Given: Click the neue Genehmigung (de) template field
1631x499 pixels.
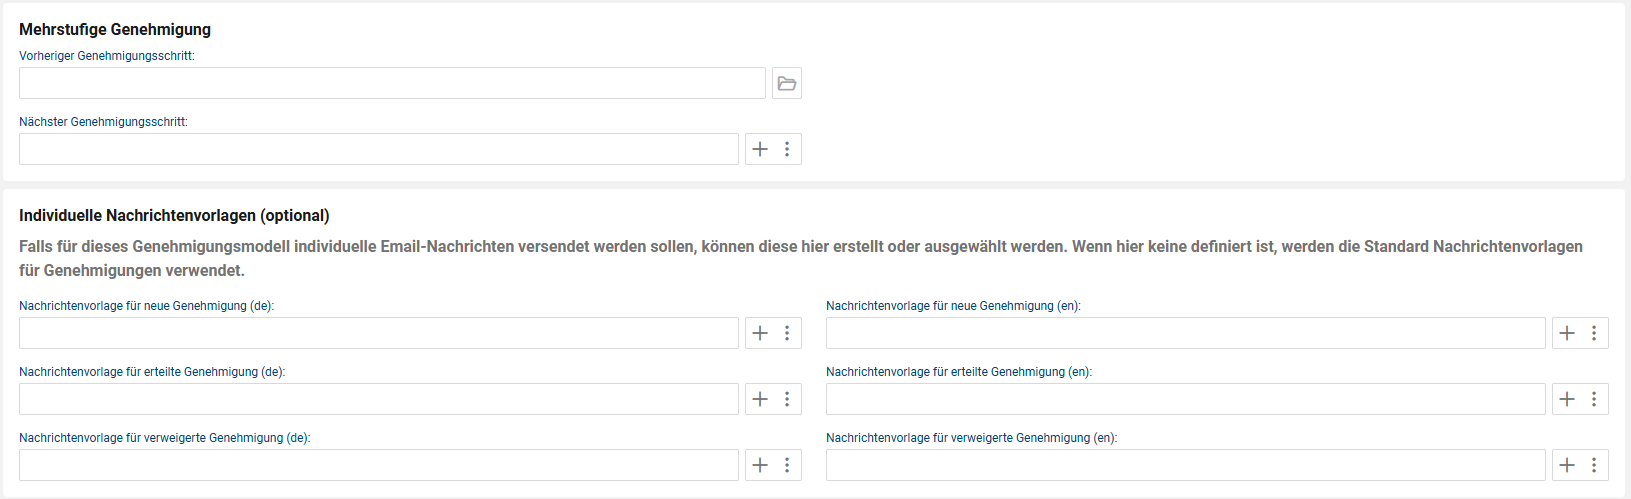Looking at the screenshot, I should [379, 333].
